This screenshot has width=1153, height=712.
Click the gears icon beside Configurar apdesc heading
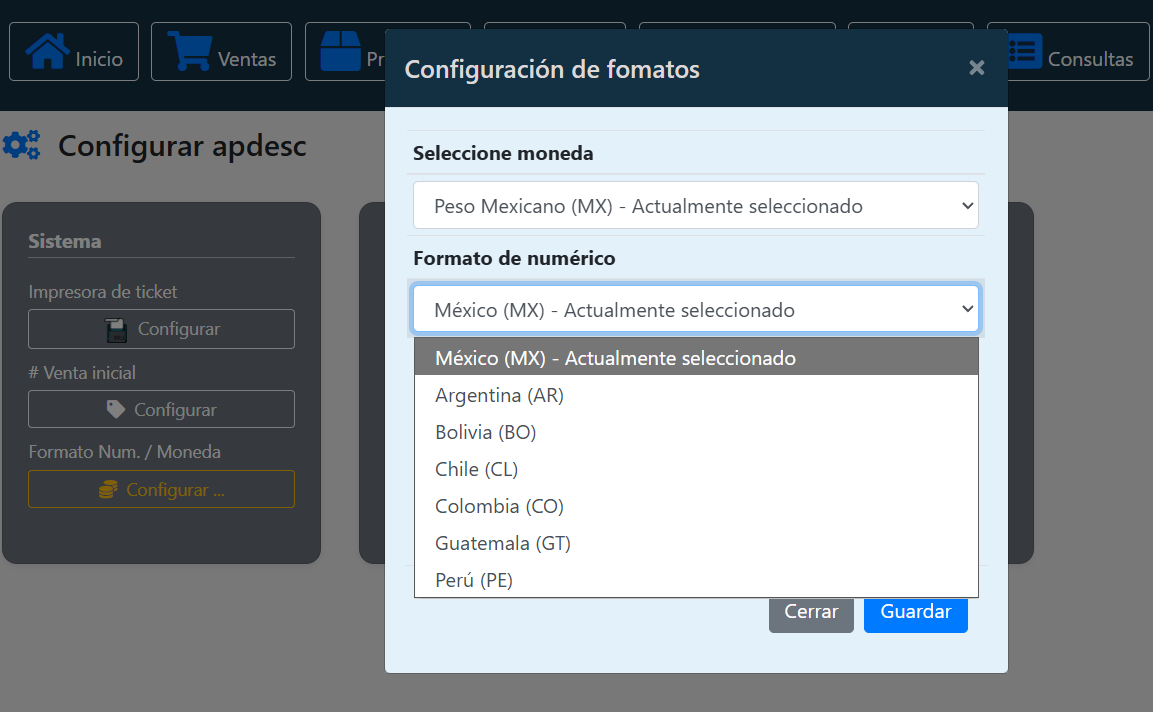tap(23, 145)
